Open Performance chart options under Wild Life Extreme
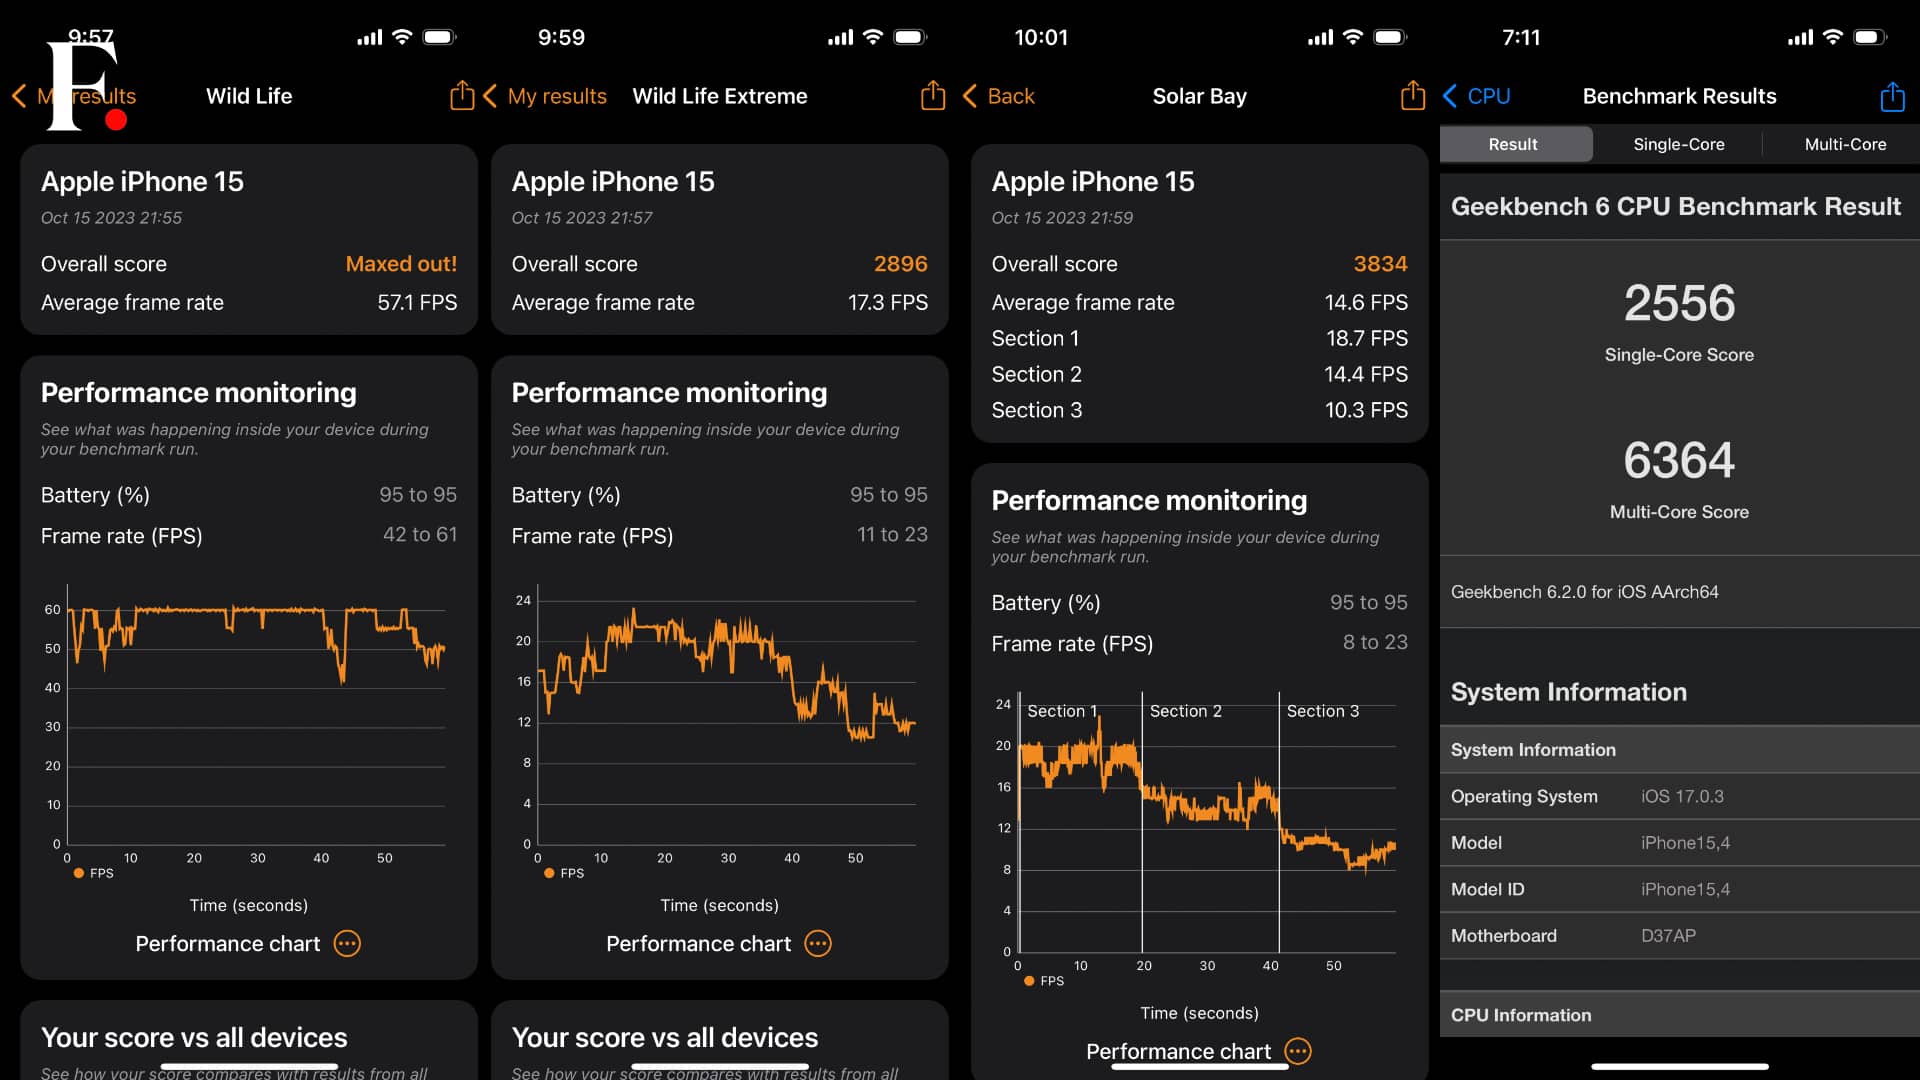 818,943
